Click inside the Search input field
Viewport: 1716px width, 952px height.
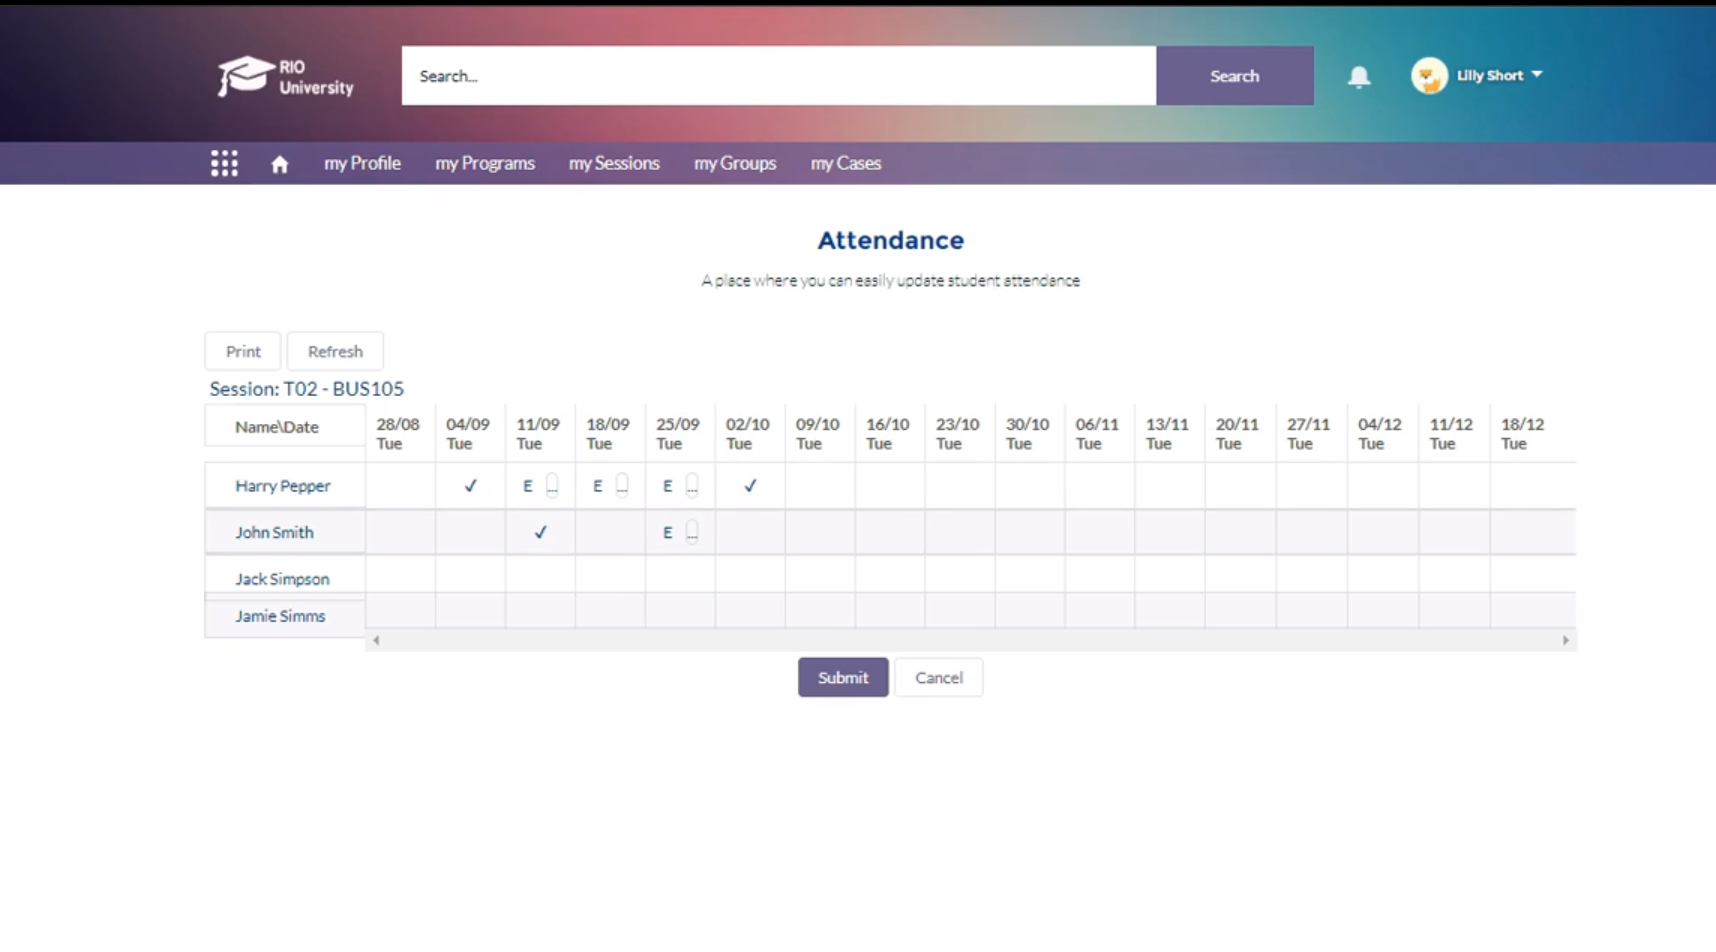tap(778, 75)
